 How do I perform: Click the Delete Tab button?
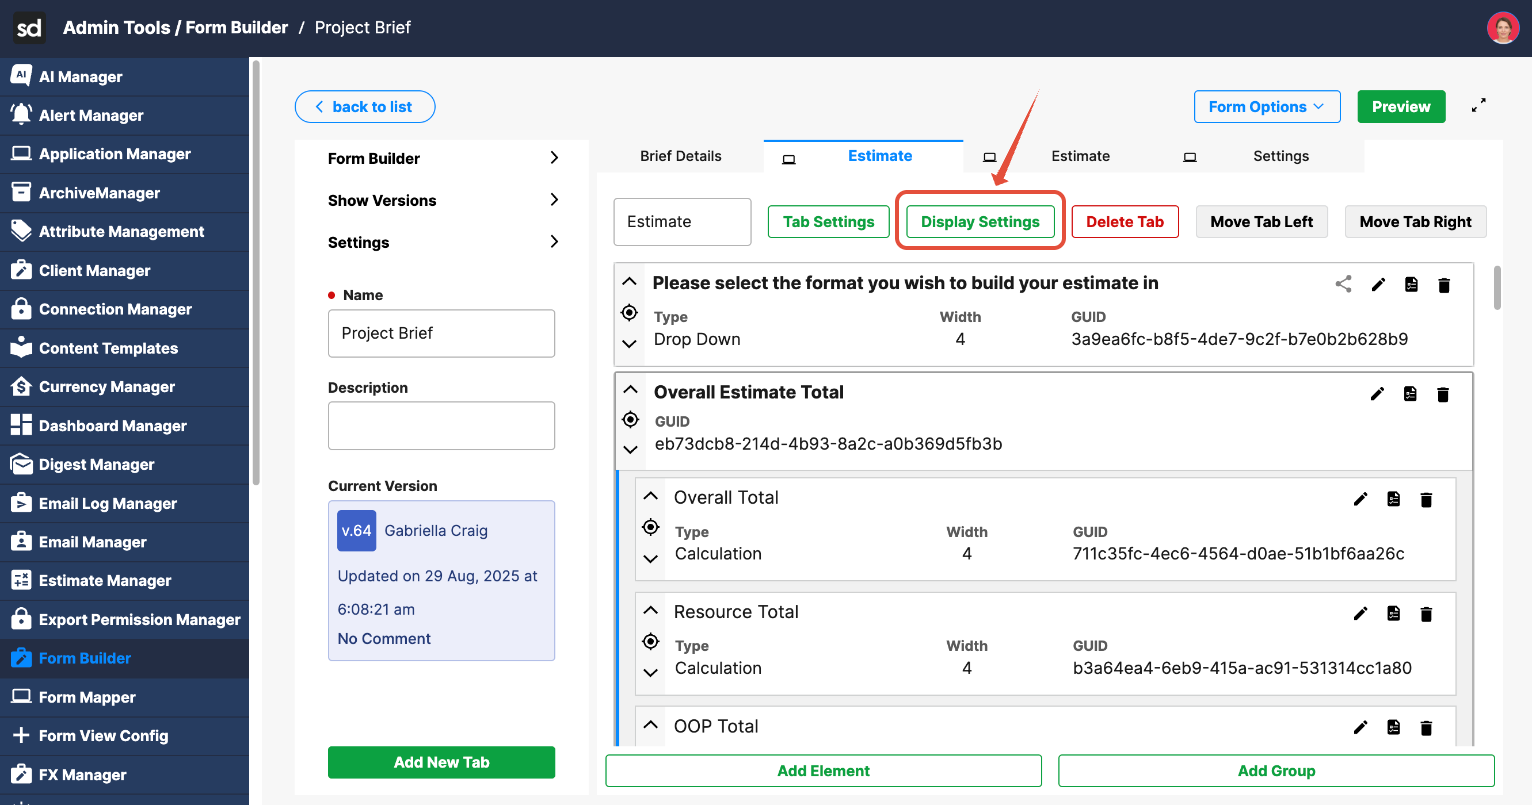[x=1125, y=222]
